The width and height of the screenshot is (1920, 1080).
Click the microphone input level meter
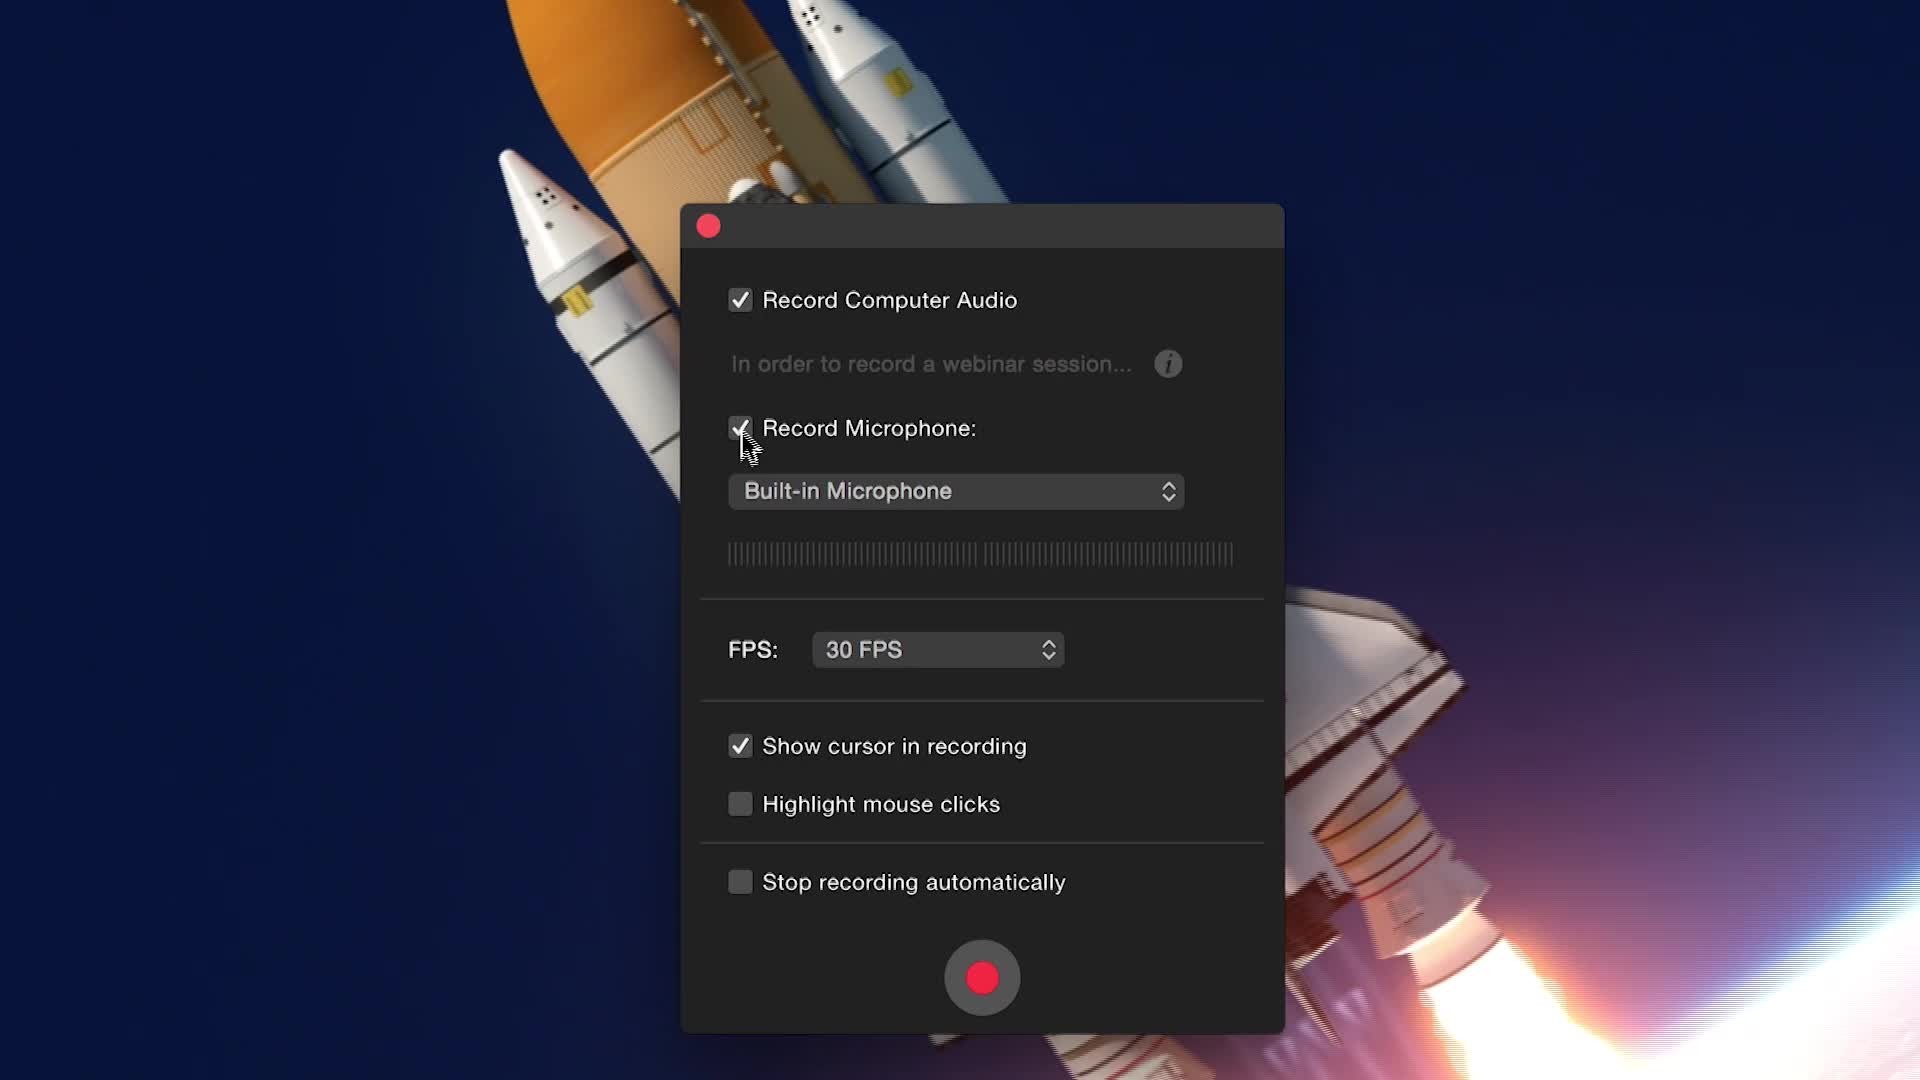(980, 554)
